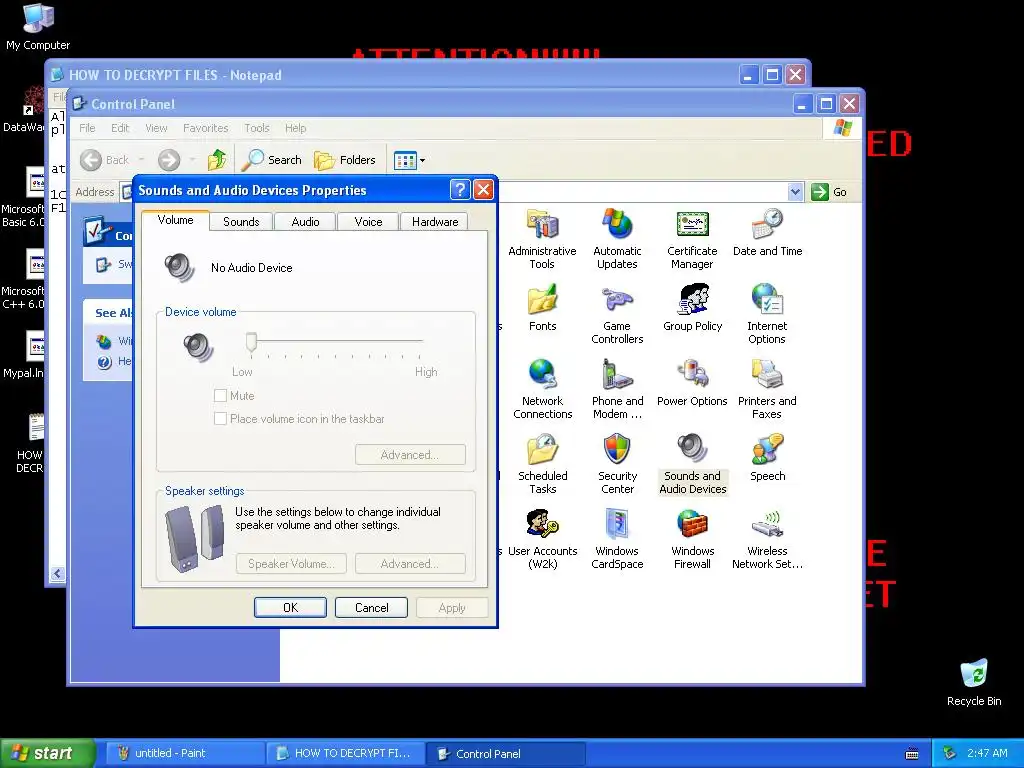
Task: Open Date and Time settings icon
Action: pyautogui.click(x=767, y=232)
